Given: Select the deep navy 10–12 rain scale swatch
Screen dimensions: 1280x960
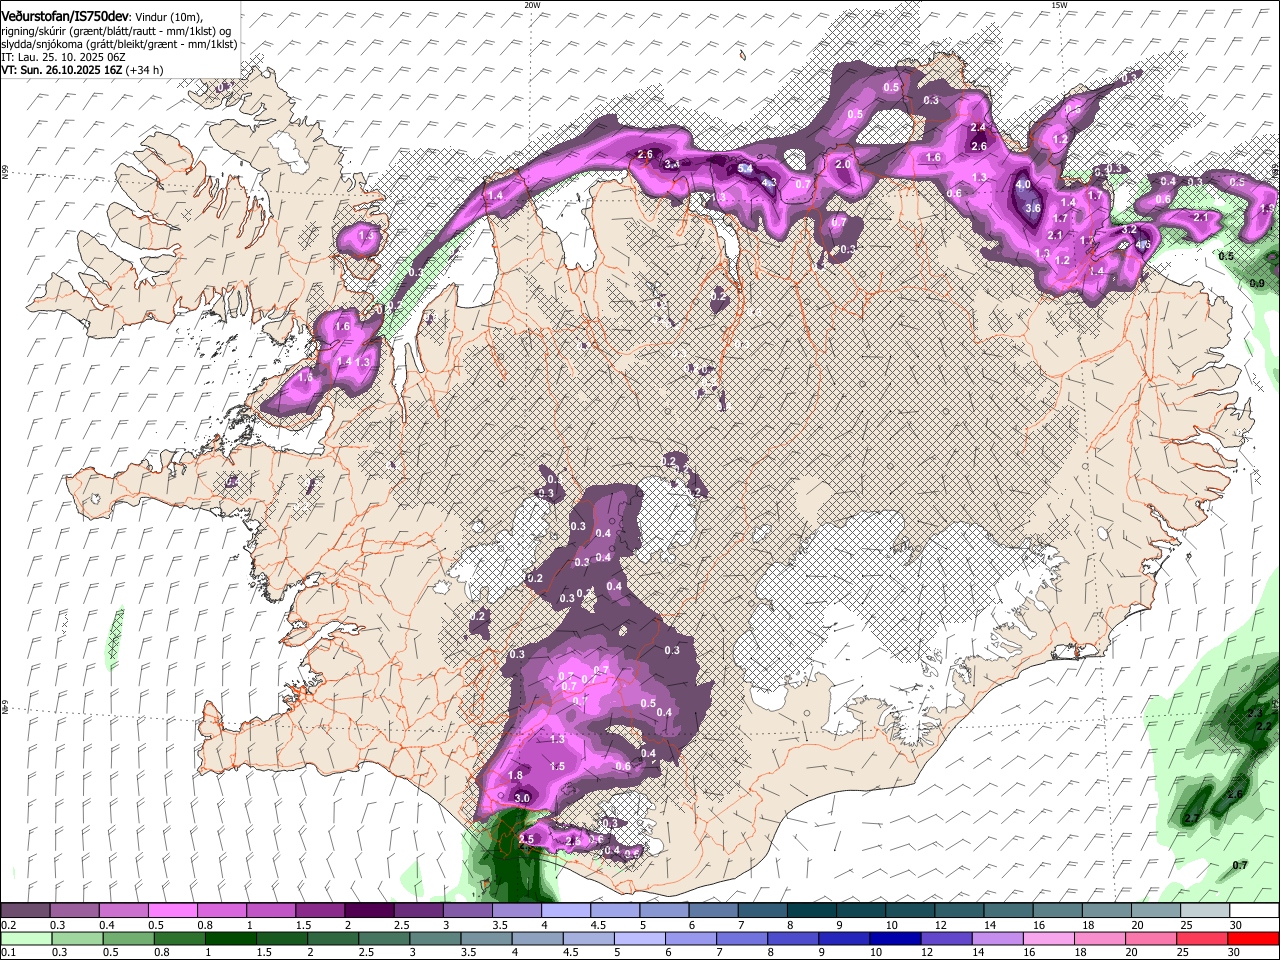Looking at the screenshot, I should (895, 938).
